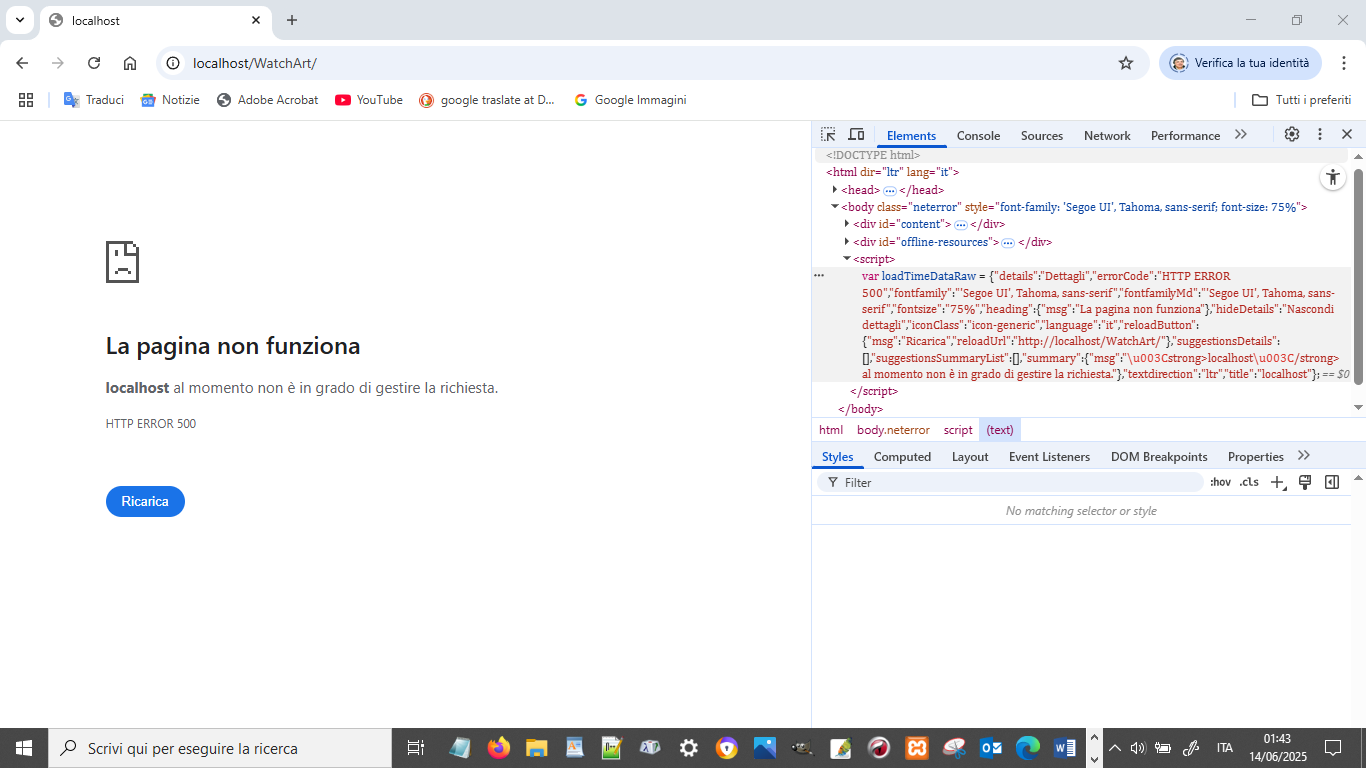Collapse the body class neterror node
Viewport: 1366px width, 768px height.
[x=835, y=207]
